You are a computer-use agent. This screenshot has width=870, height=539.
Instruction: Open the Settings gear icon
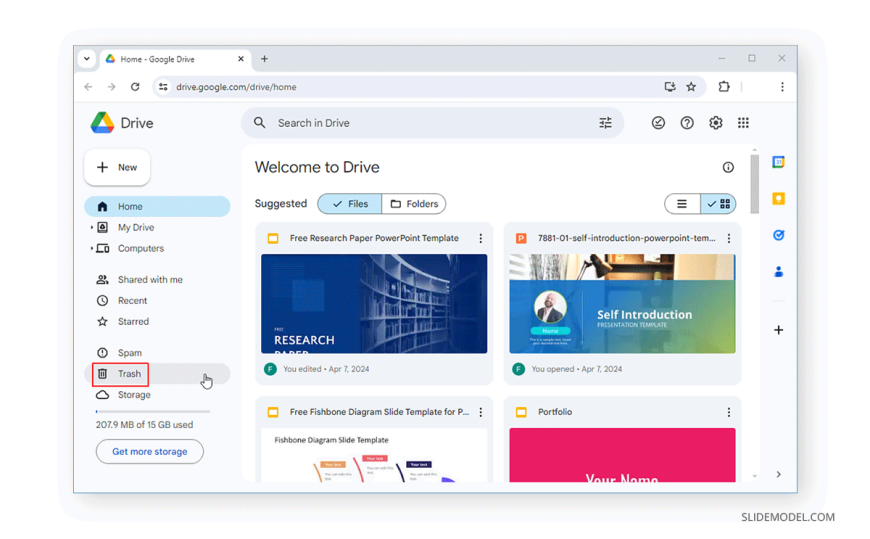tap(715, 123)
